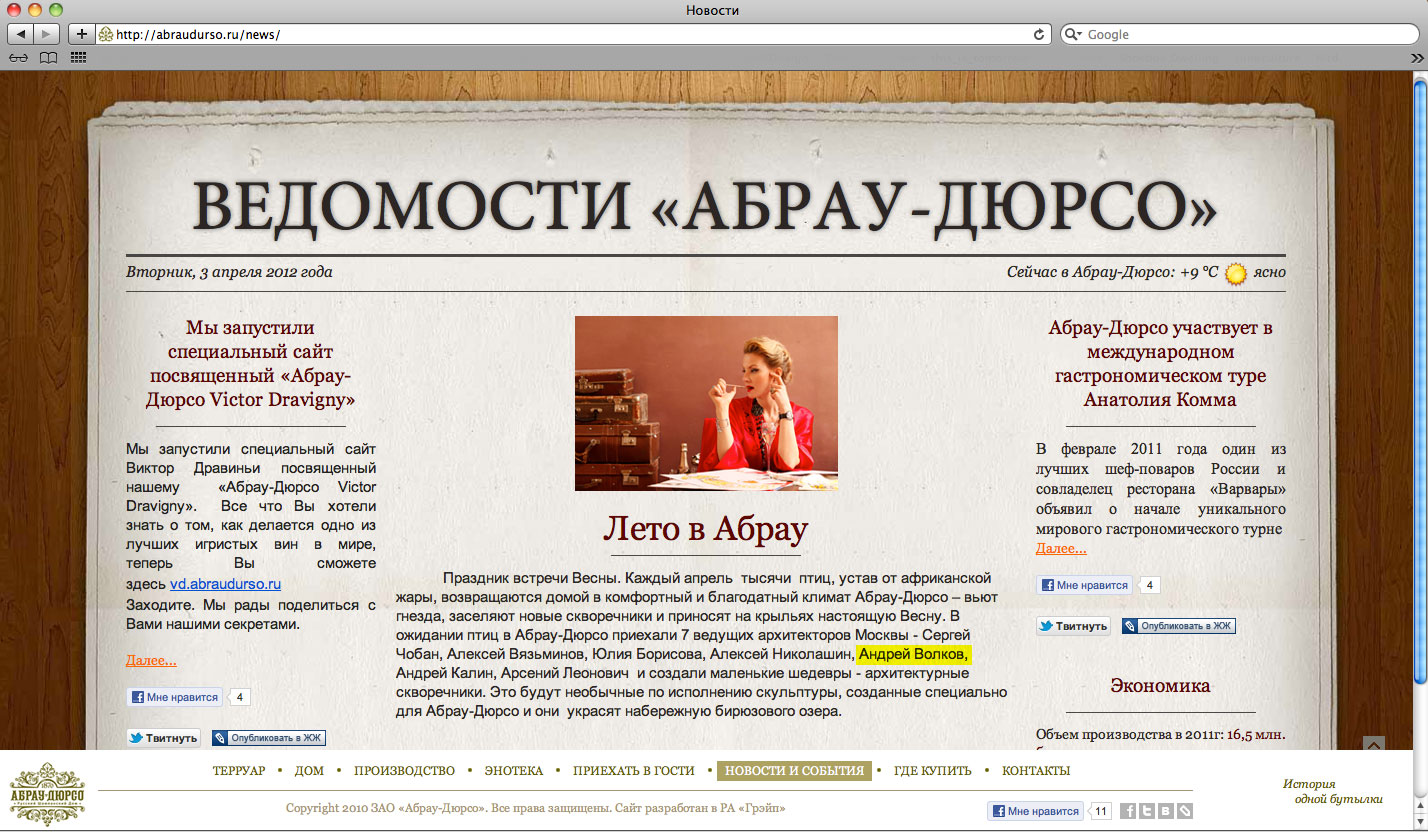Open ГДЕ КУПИТЬ menu item
This screenshot has width=1428, height=832.
pyautogui.click(x=933, y=771)
